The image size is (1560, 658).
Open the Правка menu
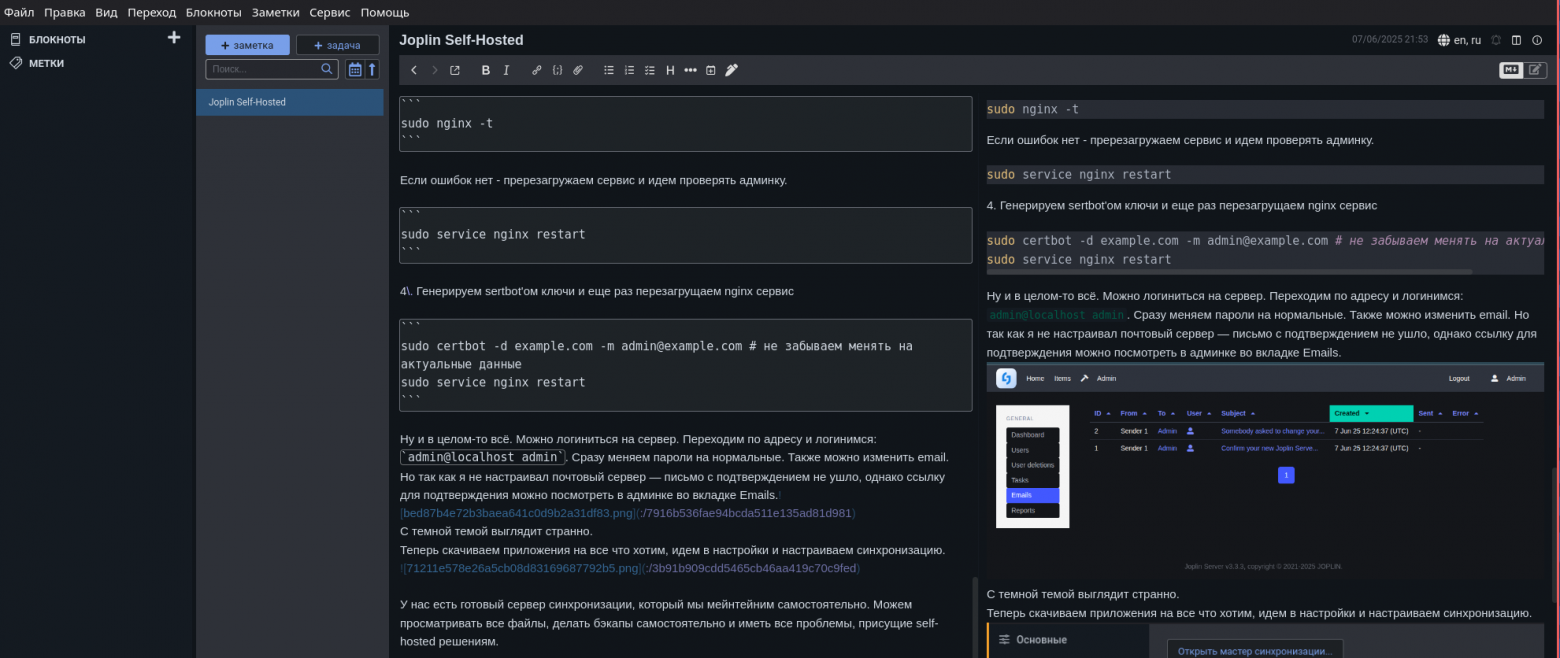coord(65,12)
